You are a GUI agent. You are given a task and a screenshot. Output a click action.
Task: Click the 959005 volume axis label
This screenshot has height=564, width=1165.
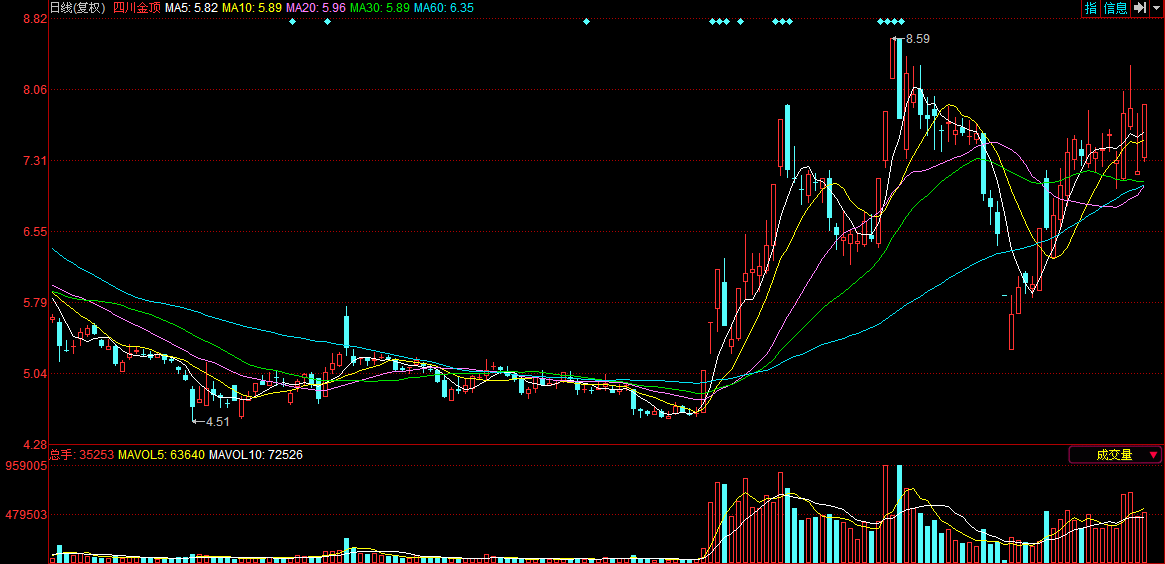[x=27, y=466]
